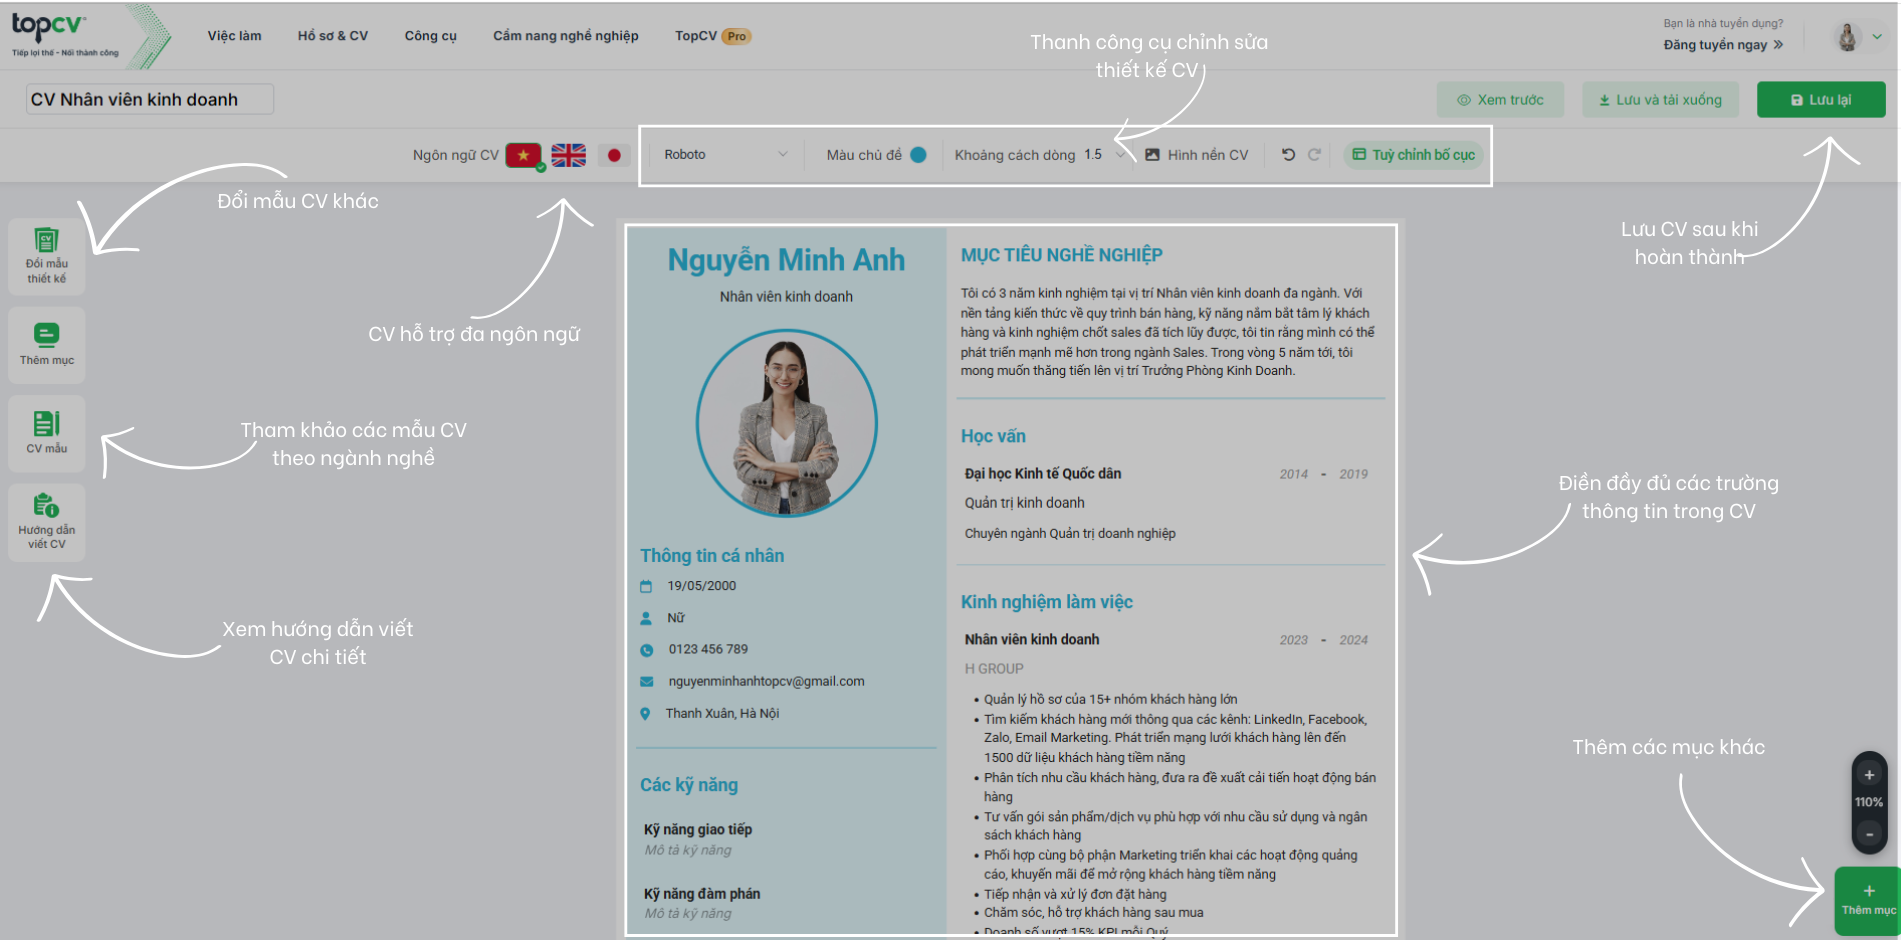The height and width of the screenshot is (940, 1901).
Task: Click Kỹ năng đàm phán skill title
Action: click(702, 894)
